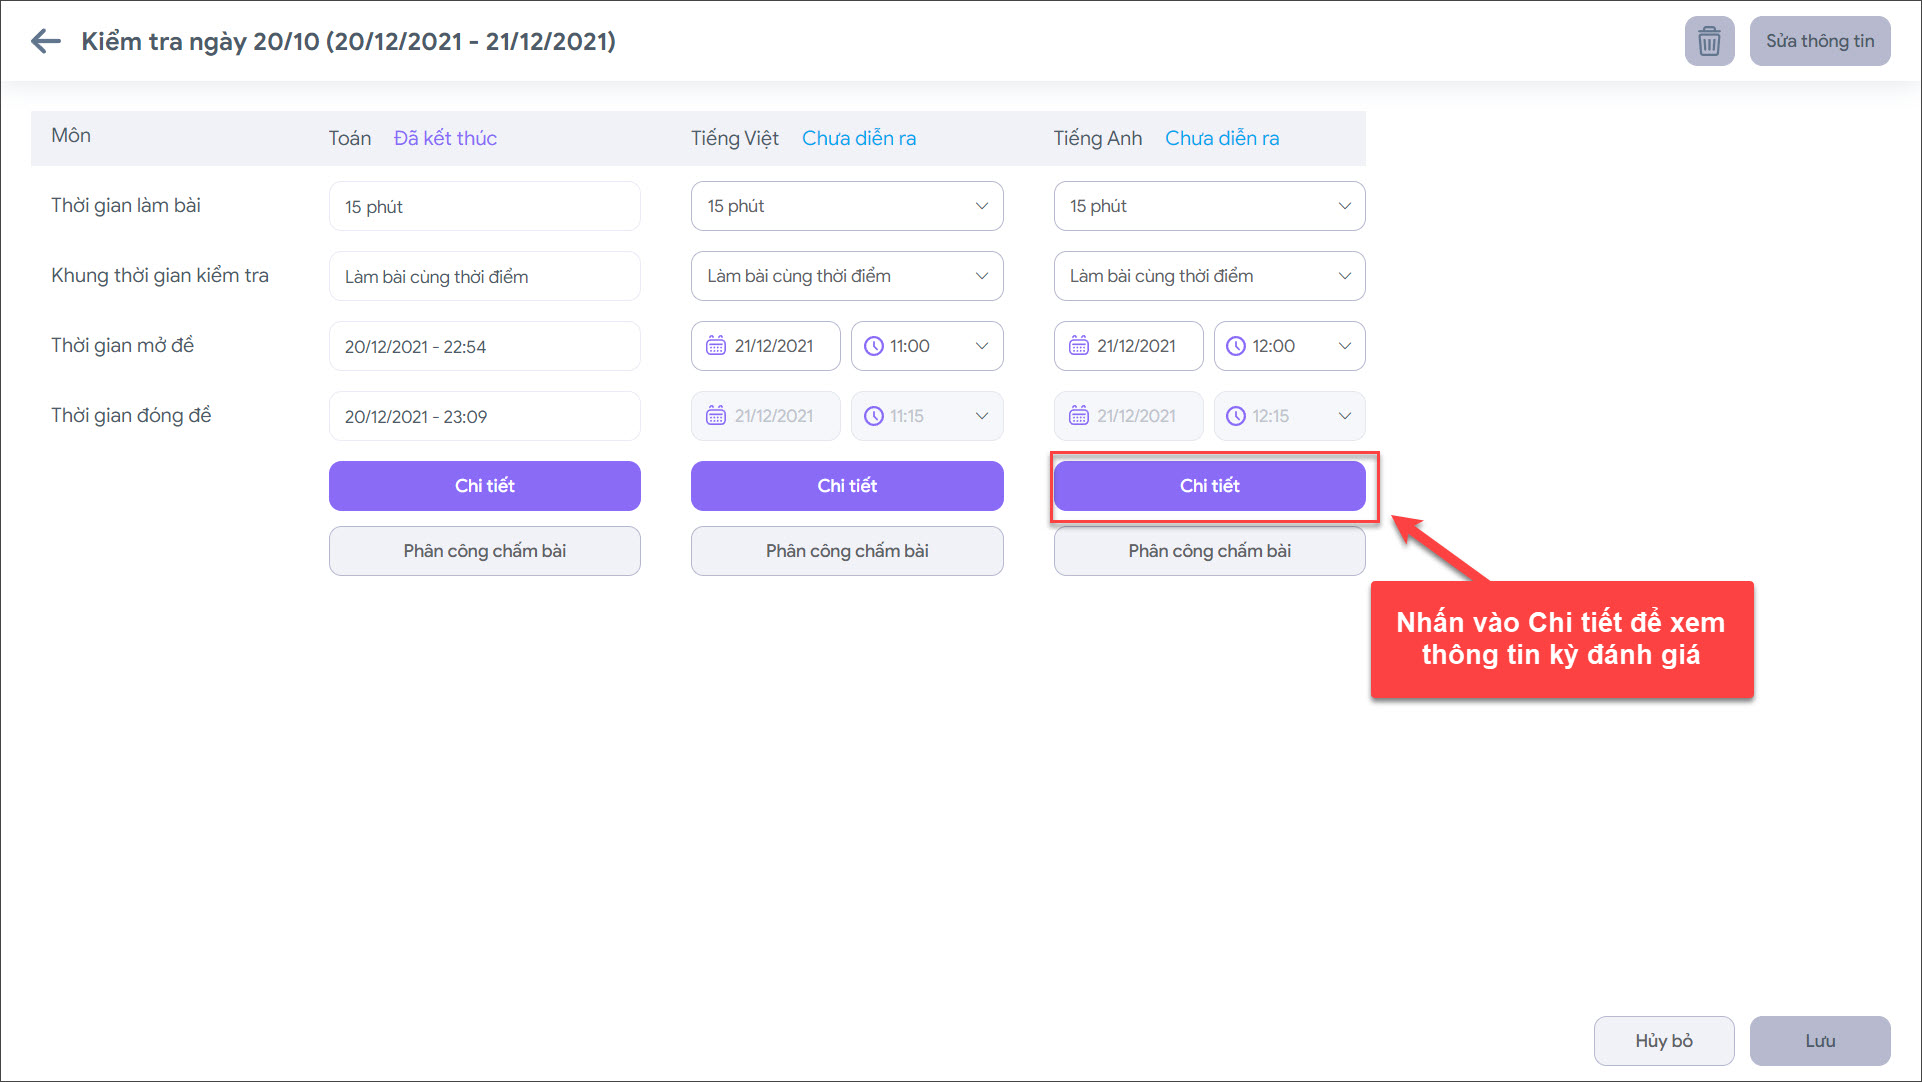Click clock icon on 11:00 time field
This screenshot has width=1922, height=1082.
tap(873, 346)
